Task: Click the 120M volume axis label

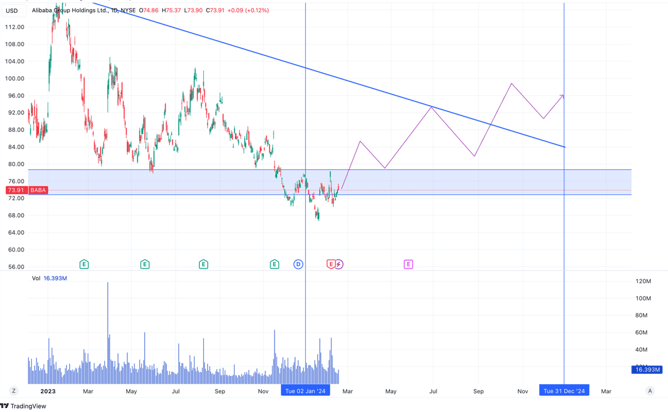Action: click(643, 281)
